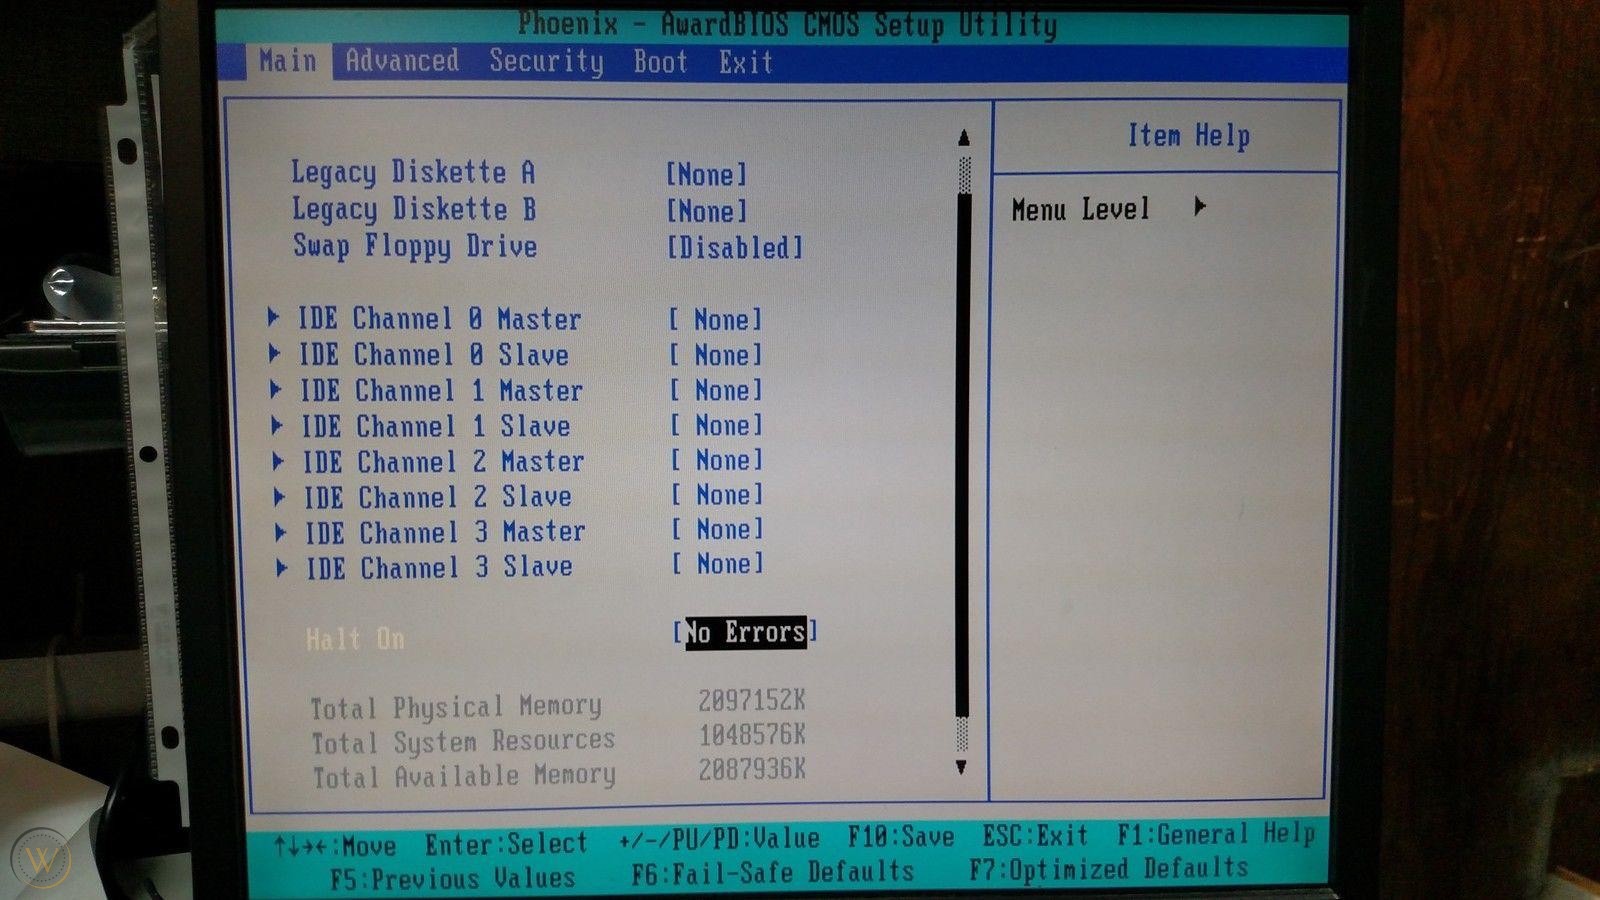The image size is (1600, 900).
Task: Expand IDE Channel 1 Slave entry
Action: [434, 426]
